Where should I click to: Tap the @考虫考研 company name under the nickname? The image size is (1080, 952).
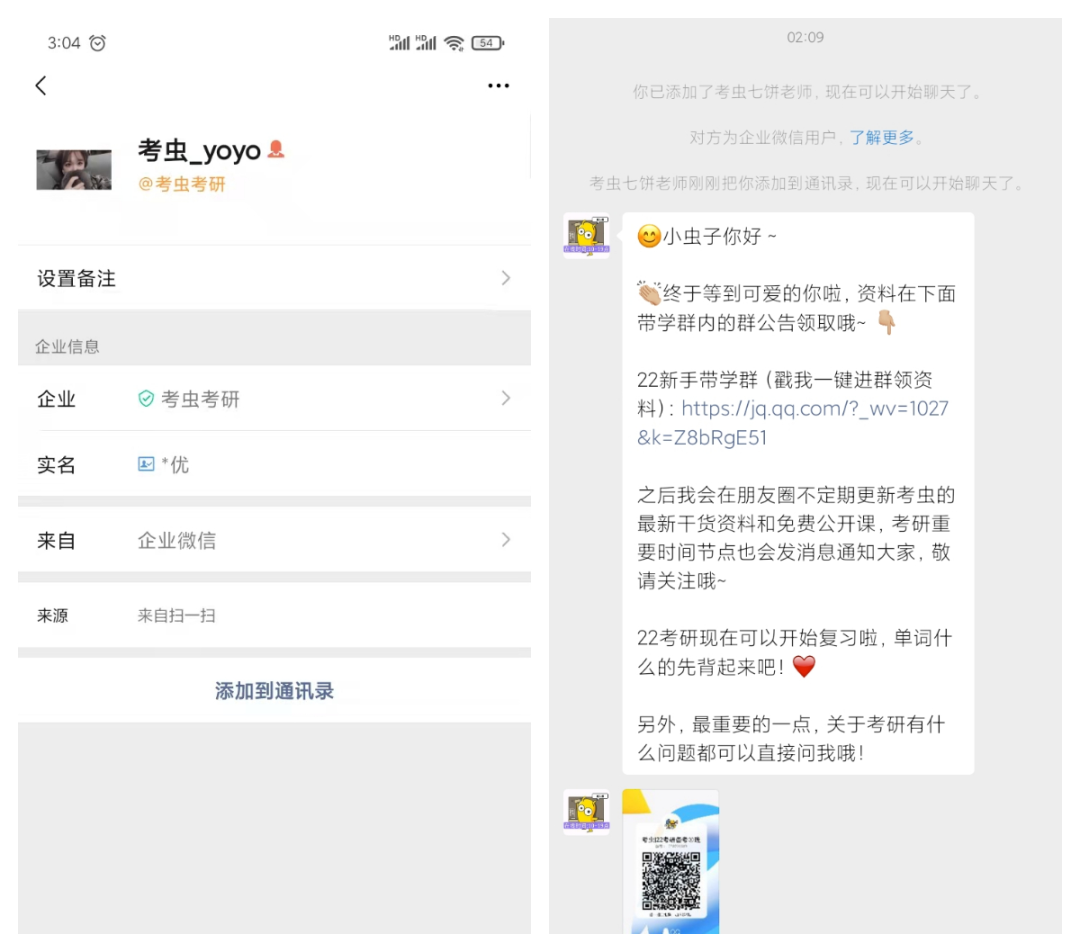click(x=185, y=184)
